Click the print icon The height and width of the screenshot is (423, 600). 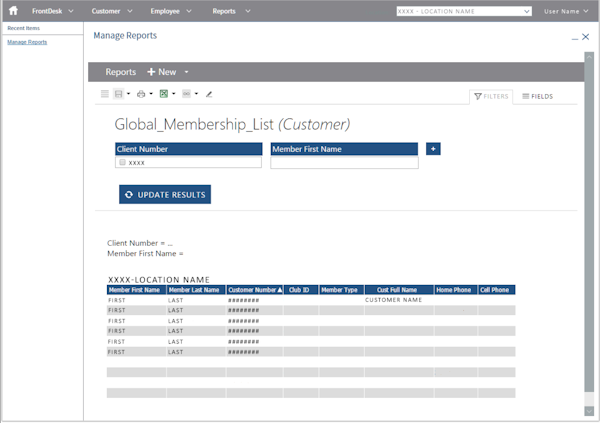point(141,94)
